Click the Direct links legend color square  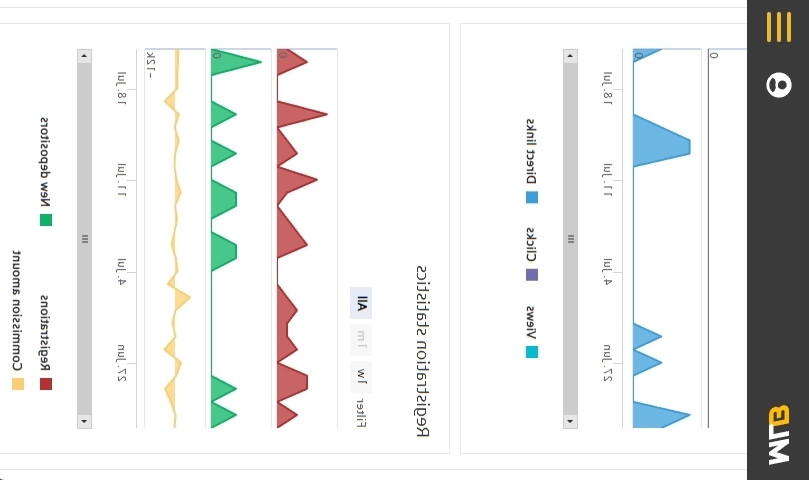tap(532, 197)
